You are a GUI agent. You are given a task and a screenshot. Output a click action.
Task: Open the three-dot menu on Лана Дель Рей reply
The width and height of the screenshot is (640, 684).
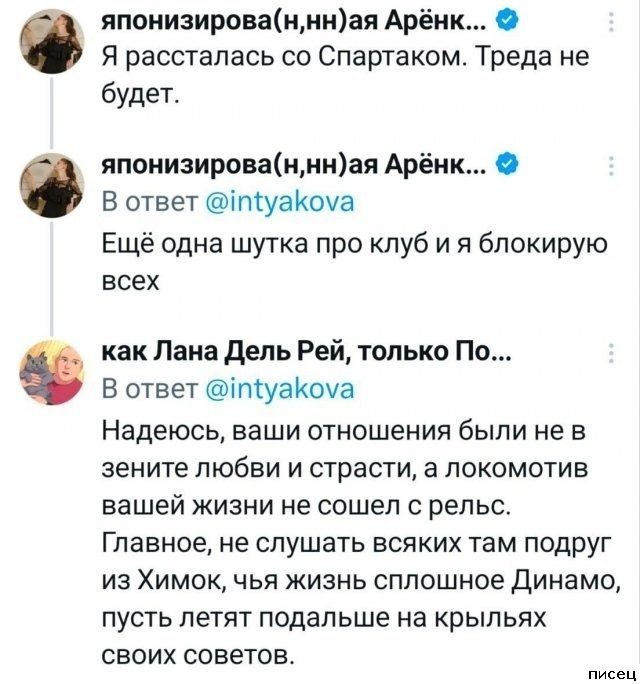(x=611, y=356)
